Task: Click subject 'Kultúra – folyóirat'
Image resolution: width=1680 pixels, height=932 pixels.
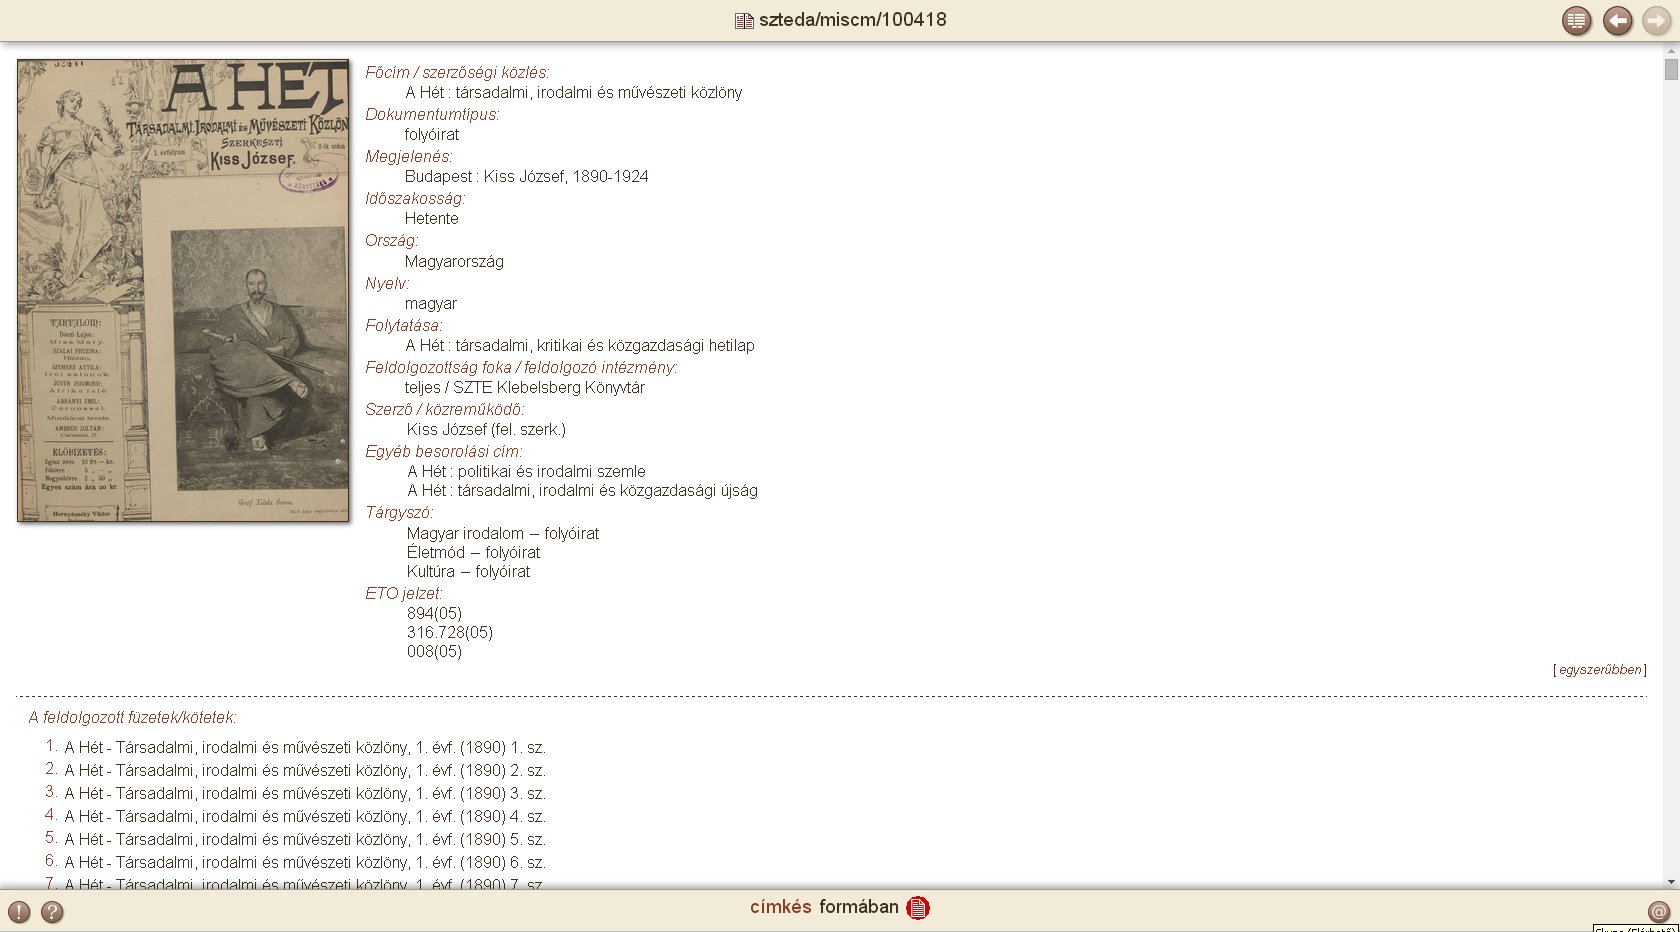Action: 468,571
